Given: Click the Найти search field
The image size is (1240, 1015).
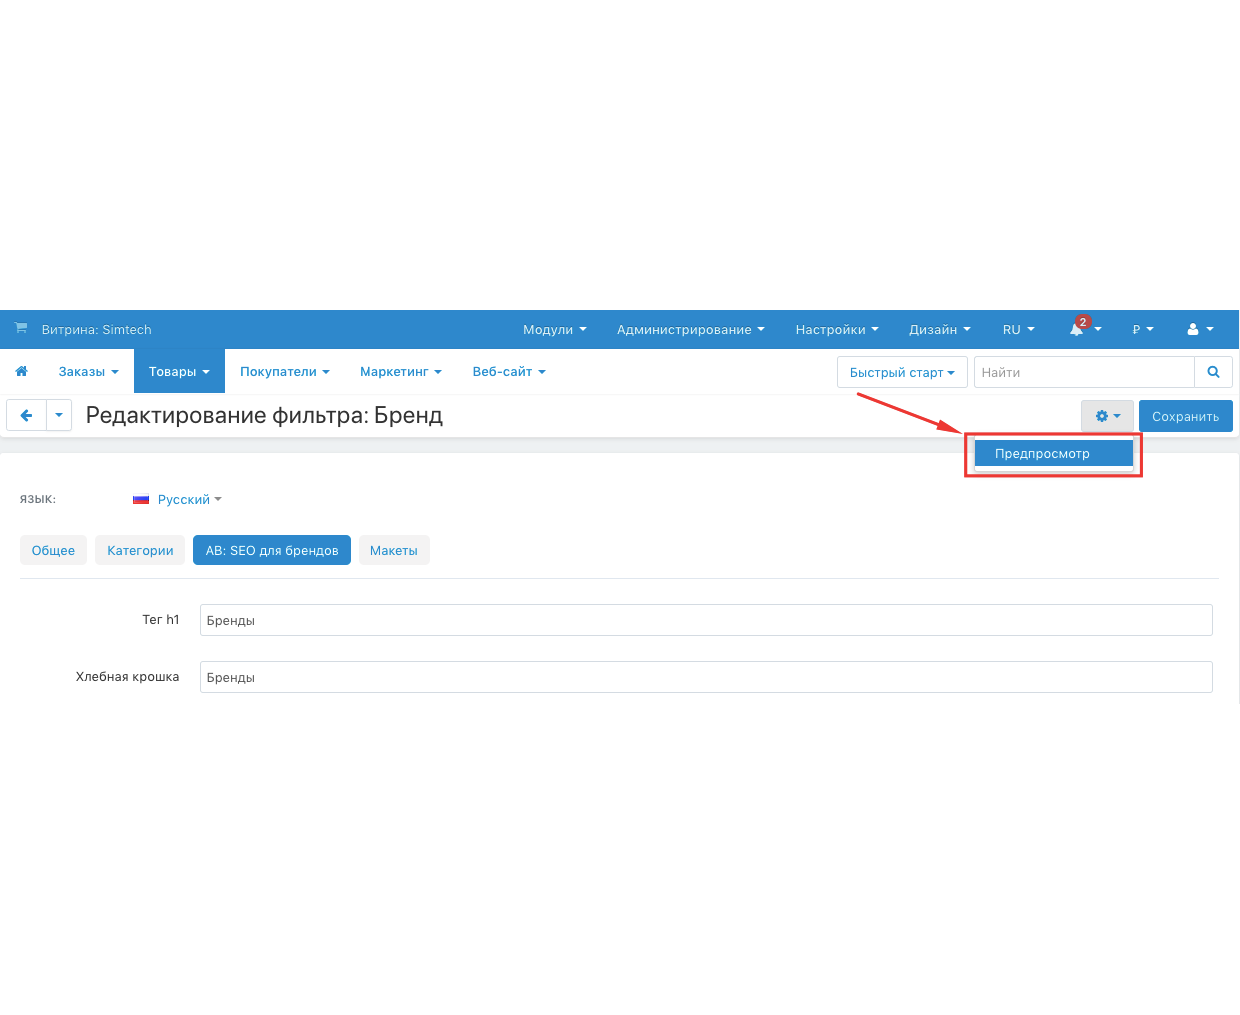Looking at the screenshot, I should [x=1084, y=372].
